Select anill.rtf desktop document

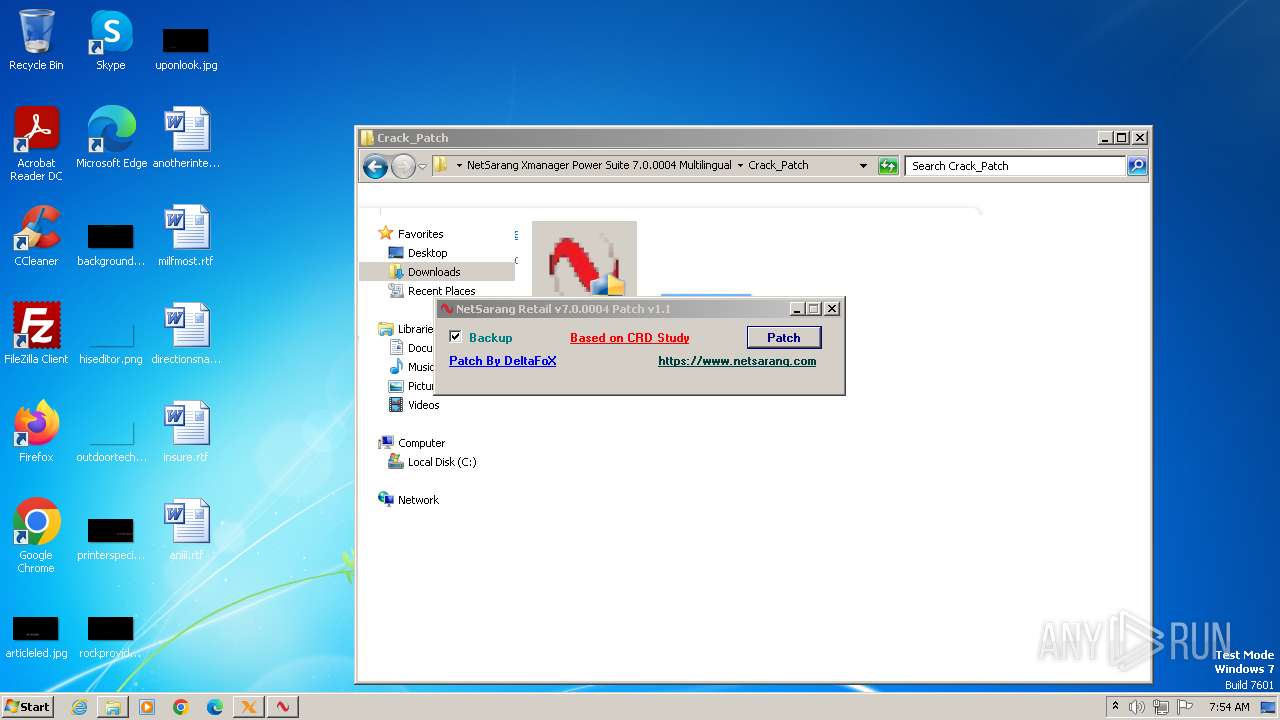[x=186, y=530]
